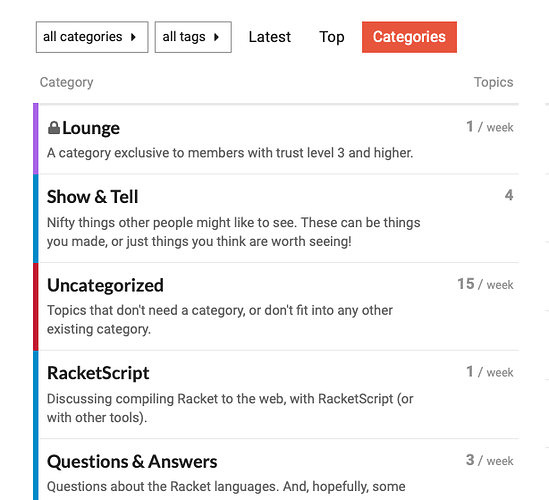Click the Questions & Answers description text

point(226,487)
